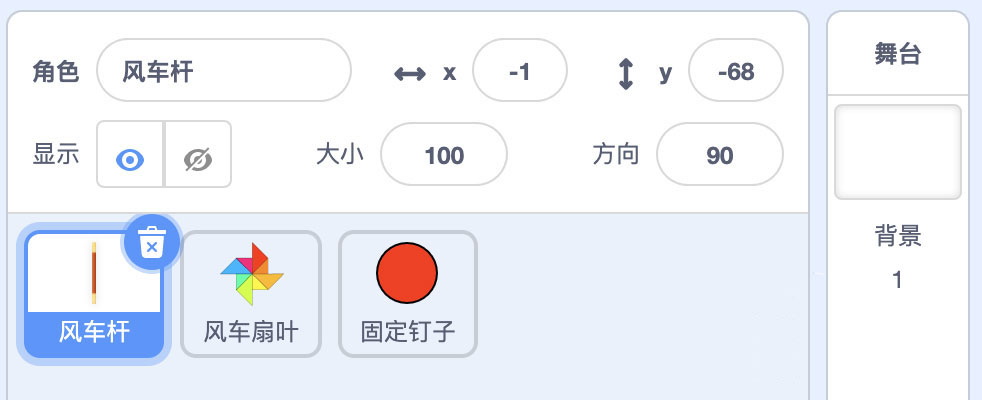Select the 风车扇叶 pinwheel sprite thumbnail
Image resolution: width=982 pixels, height=400 pixels.
(251, 274)
